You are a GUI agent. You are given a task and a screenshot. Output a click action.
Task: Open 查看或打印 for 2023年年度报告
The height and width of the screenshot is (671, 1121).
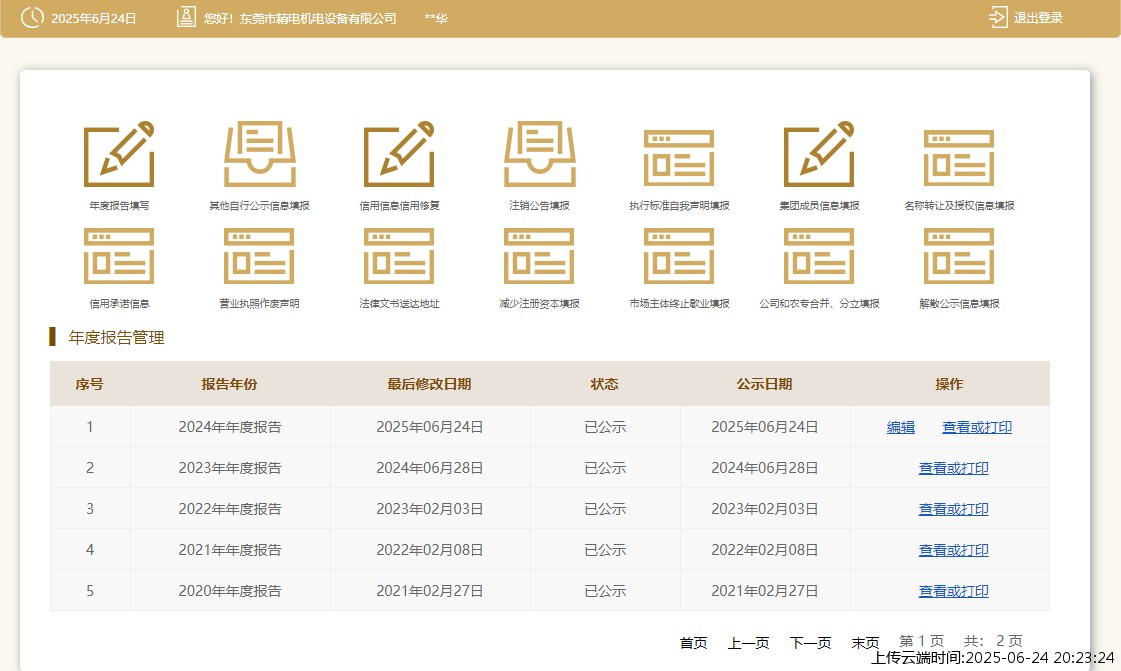(954, 468)
